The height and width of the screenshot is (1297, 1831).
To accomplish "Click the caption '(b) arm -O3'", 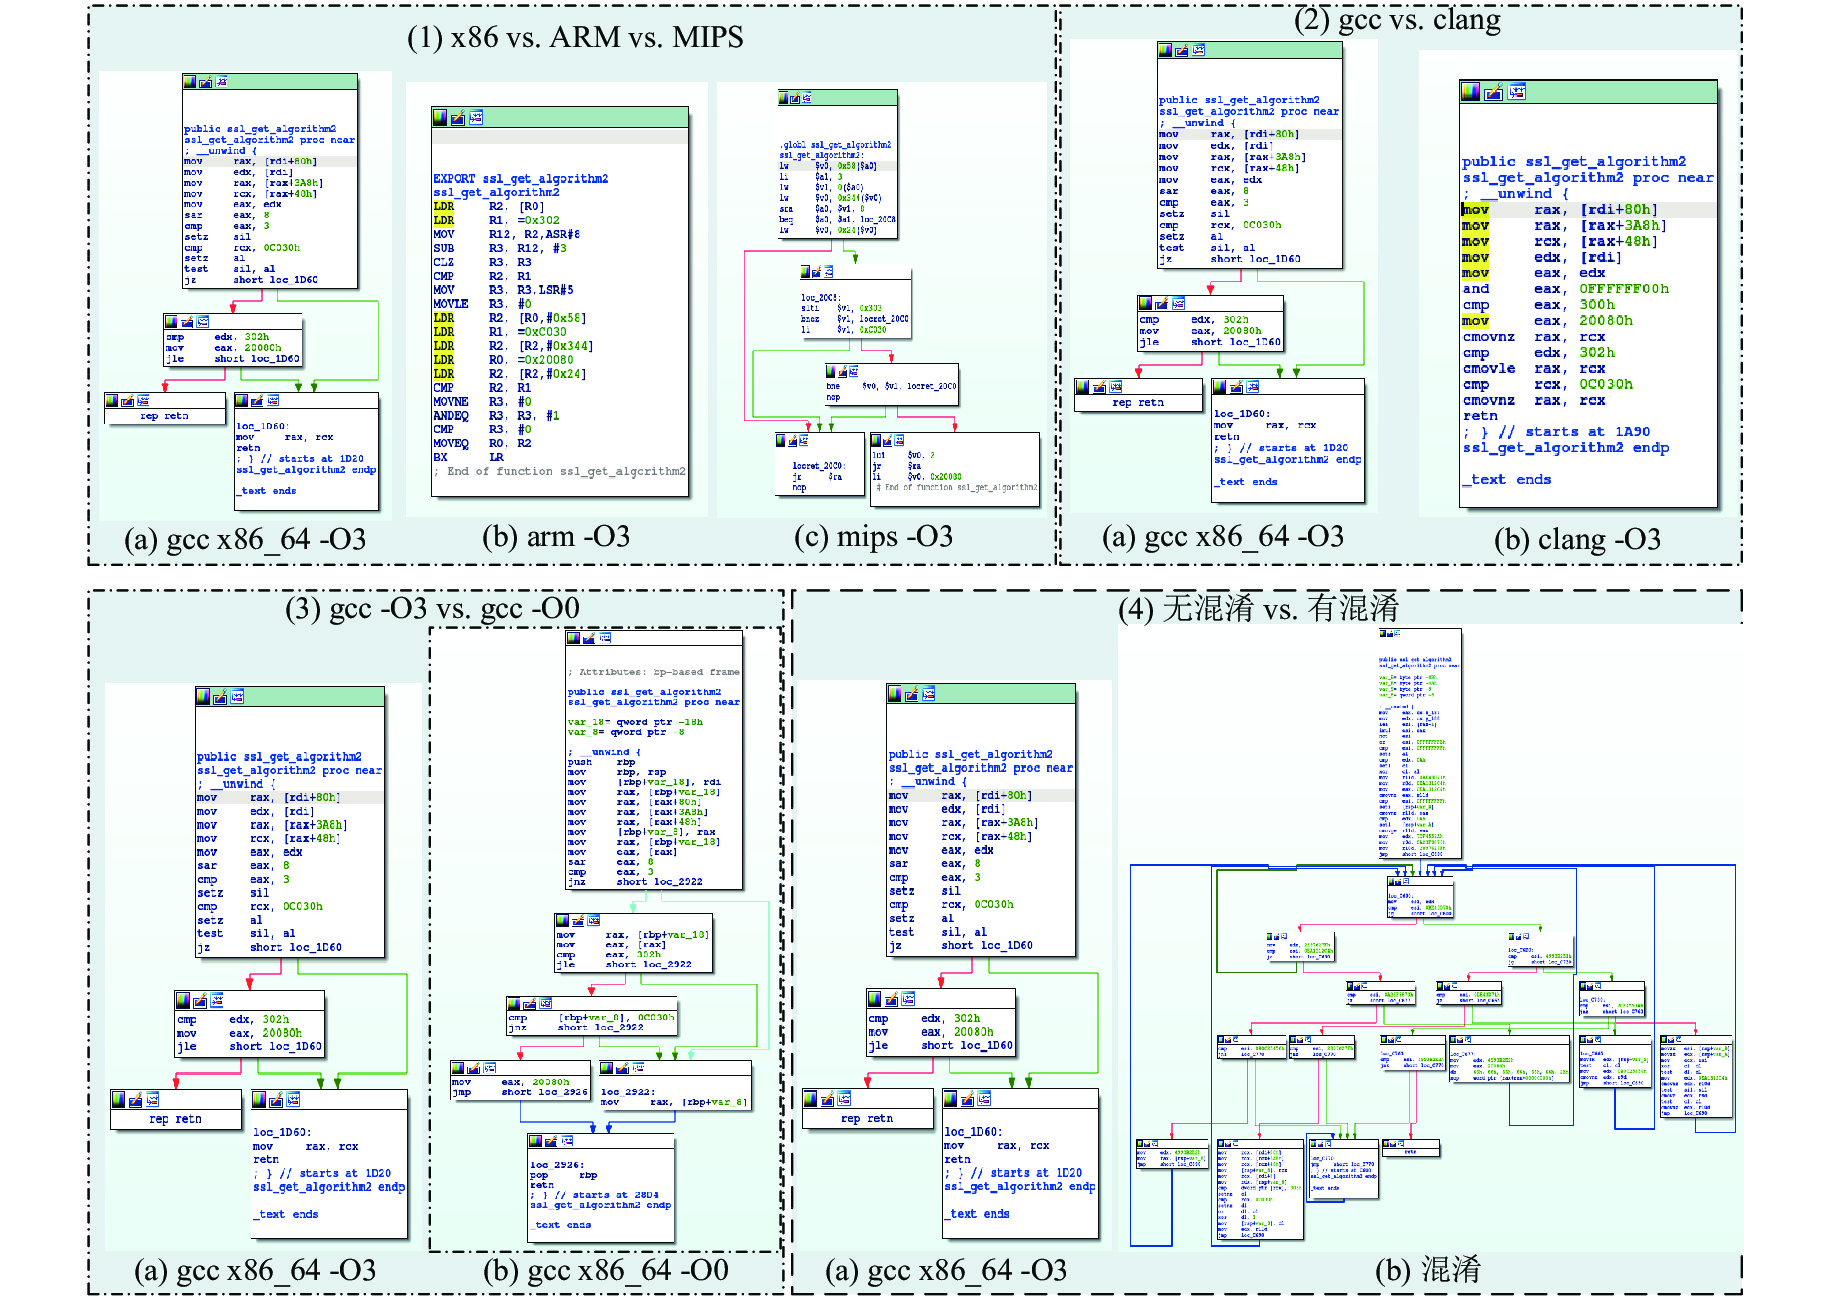I will tap(556, 537).
